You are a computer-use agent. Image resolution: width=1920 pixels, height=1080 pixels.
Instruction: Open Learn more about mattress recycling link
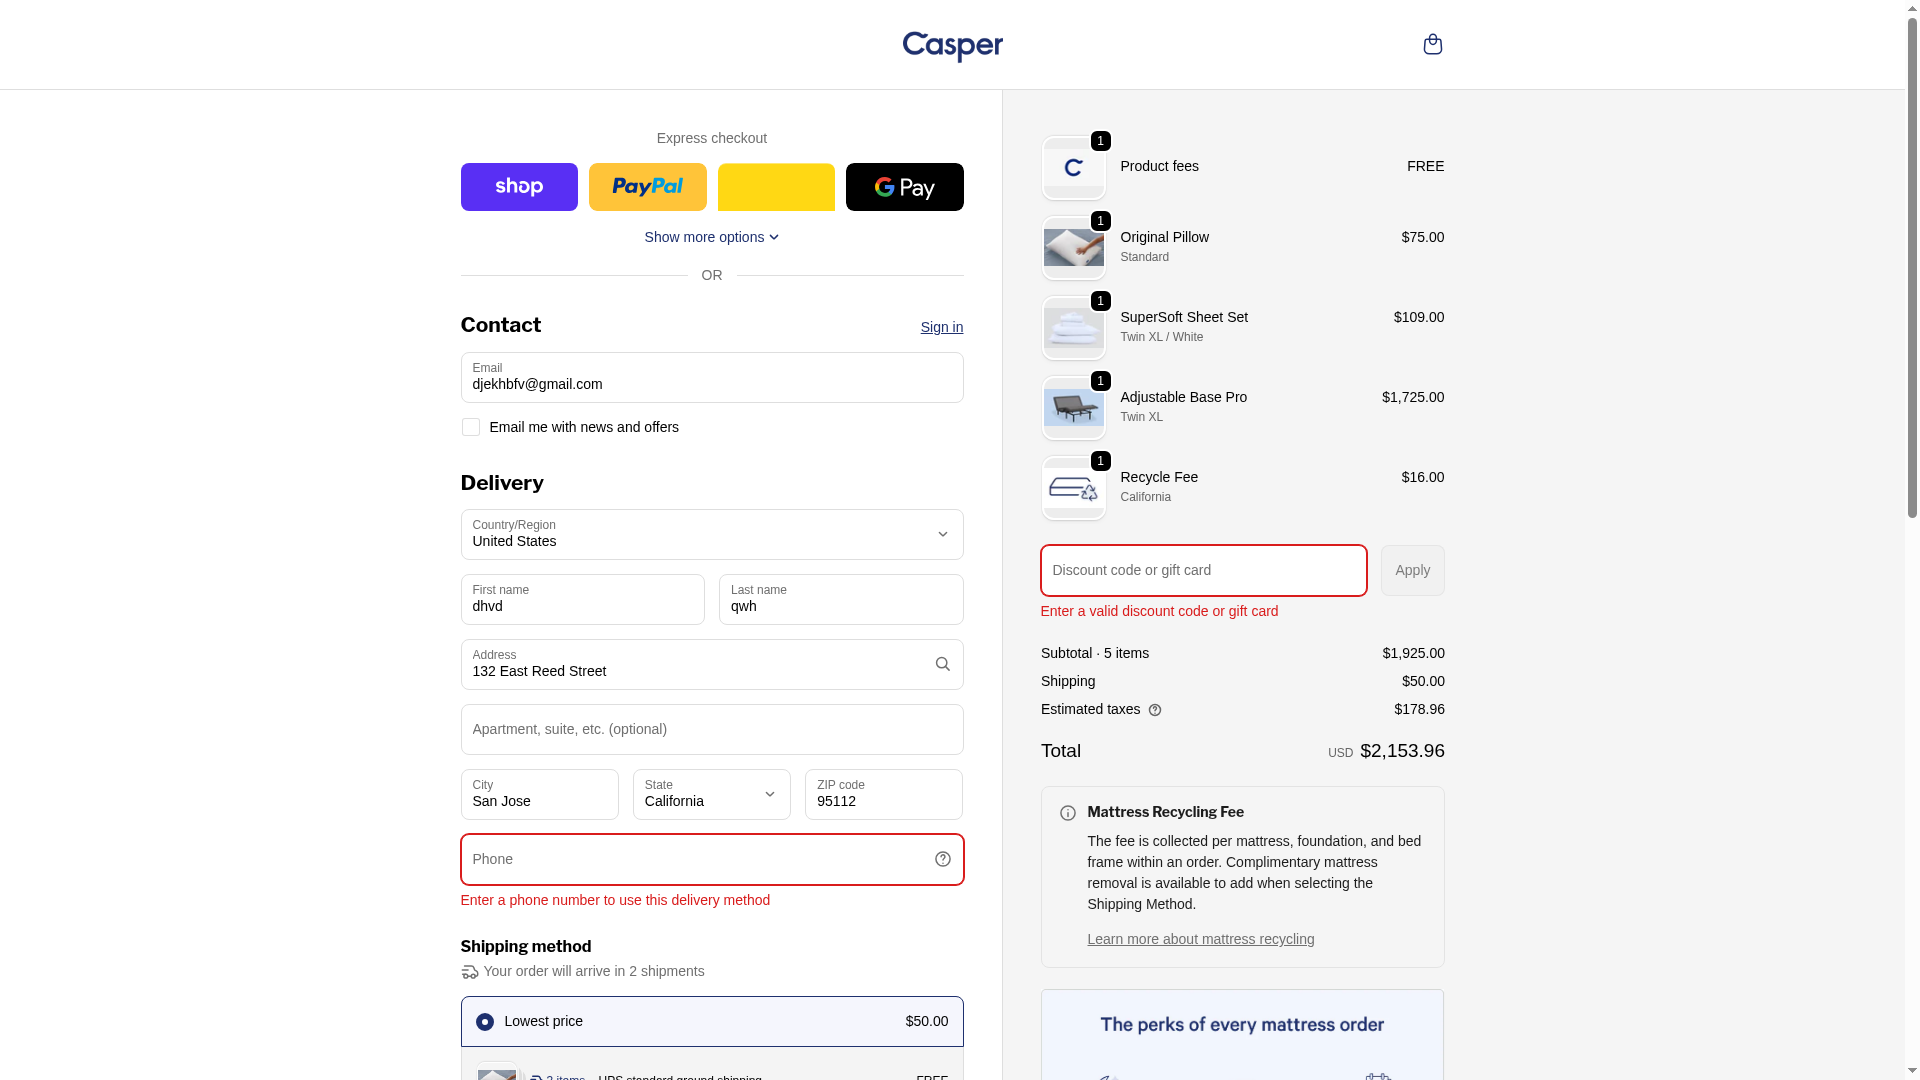(x=1200, y=939)
